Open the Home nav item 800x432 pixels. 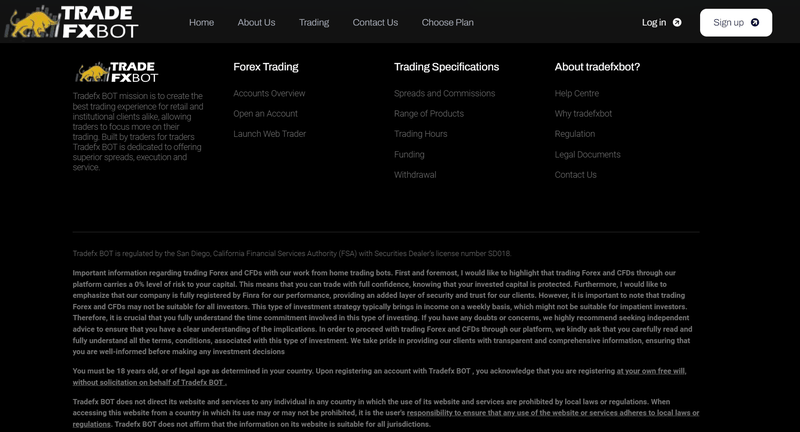pos(202,22)
